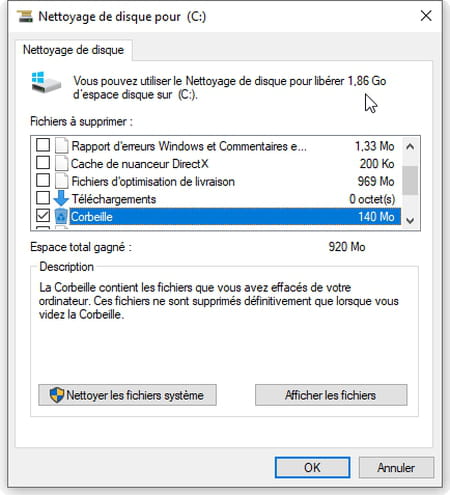
Task: Click the Disk Cleanup title bar icon
Action: 25,16
